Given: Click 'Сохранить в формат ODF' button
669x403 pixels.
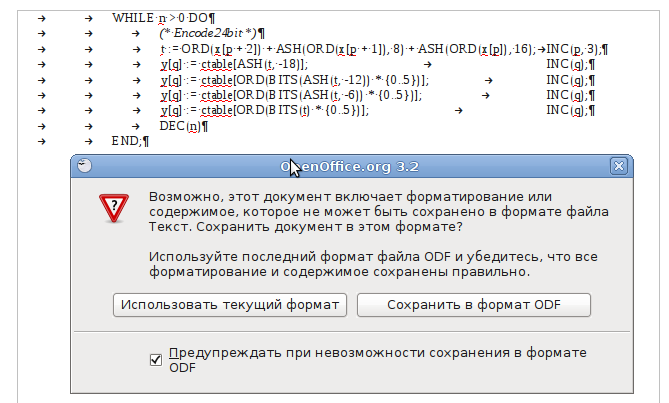Looking at the screenshot, I should (x=474, y=304).
